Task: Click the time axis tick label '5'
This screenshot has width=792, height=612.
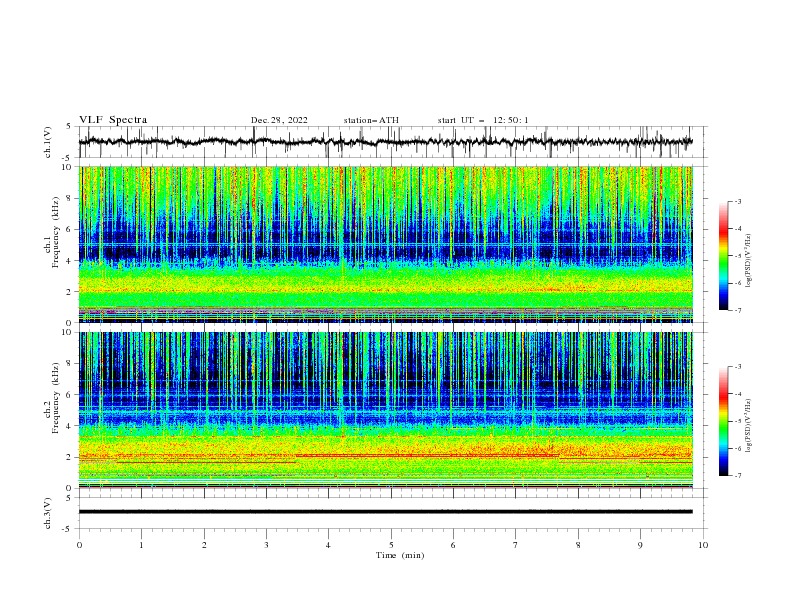Action: tap(391, 545)
